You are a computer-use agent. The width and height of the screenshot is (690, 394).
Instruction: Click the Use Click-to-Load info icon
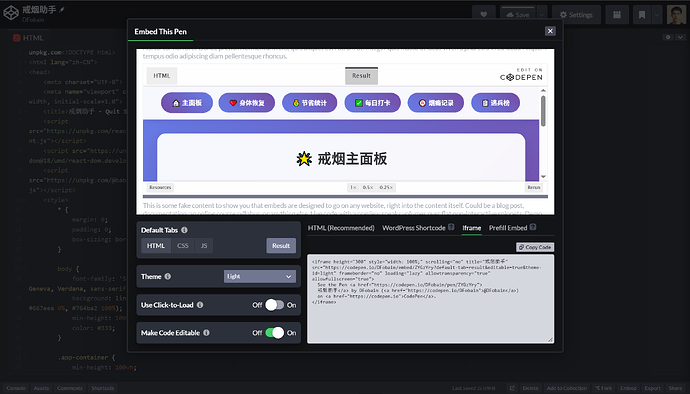coord(200,305)
